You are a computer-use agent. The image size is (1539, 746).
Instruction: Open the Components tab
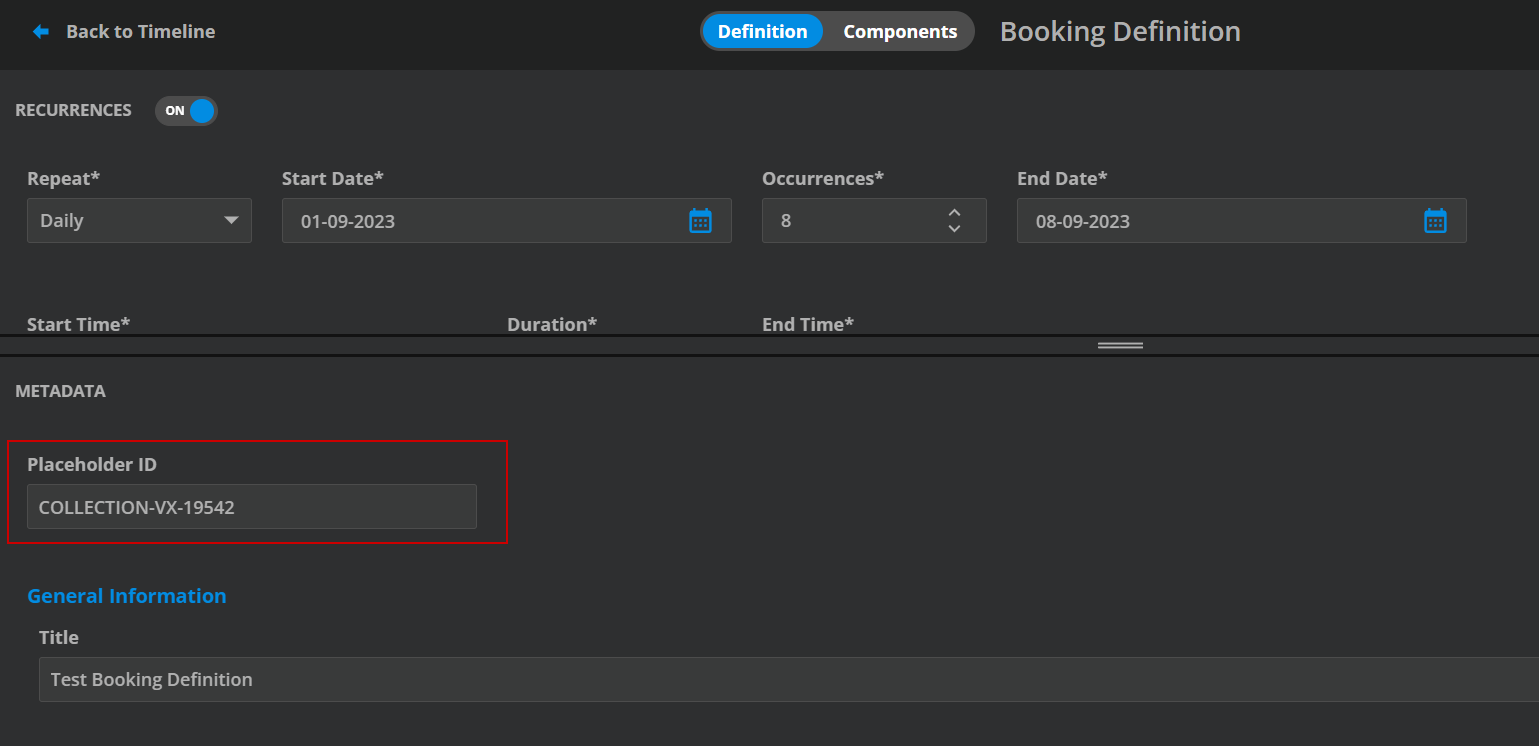coord(900,32)
